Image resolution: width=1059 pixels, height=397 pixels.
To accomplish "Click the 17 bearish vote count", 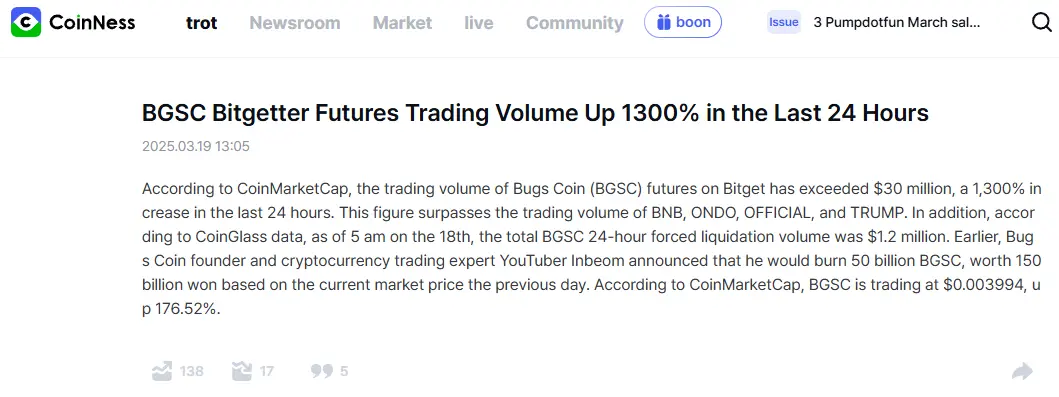I will 267,371.
